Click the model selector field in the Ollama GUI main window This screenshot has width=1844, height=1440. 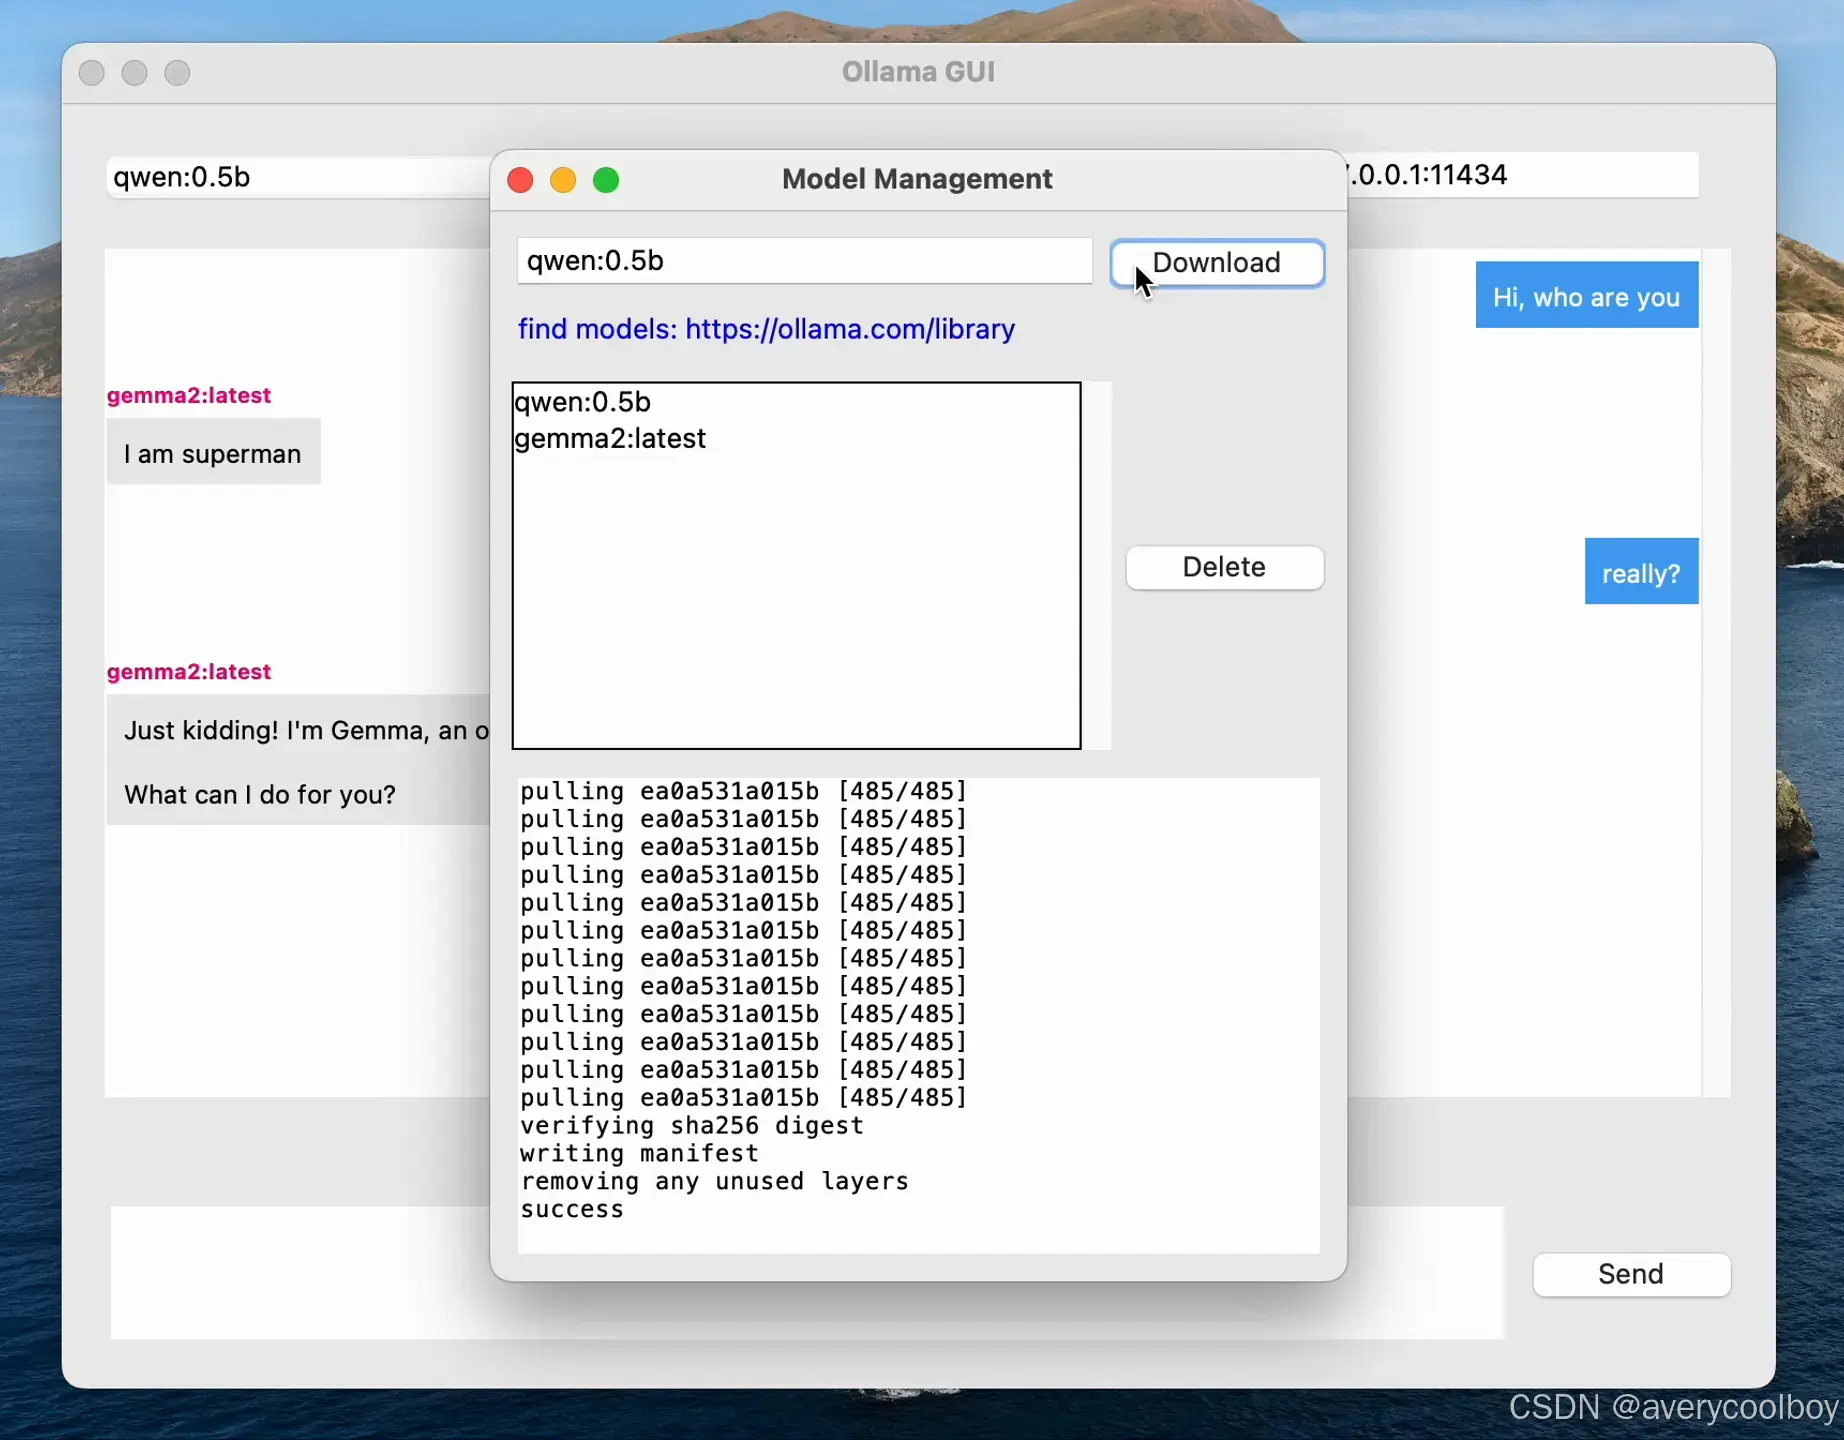(x=298, y=177)
